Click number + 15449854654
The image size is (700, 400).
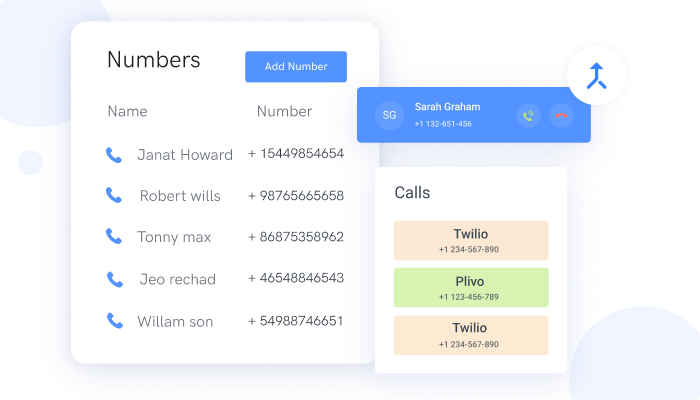click(296, 154)
